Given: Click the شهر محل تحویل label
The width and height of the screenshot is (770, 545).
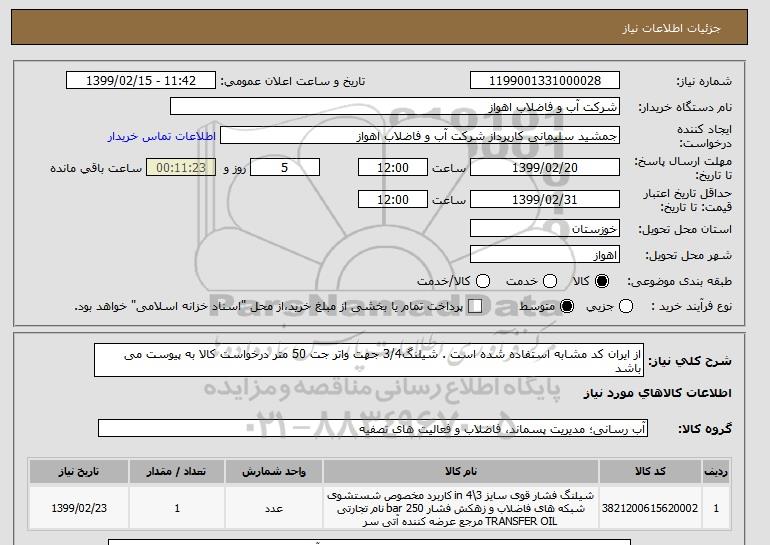Looking at the screenshot, I should (688, 255).
